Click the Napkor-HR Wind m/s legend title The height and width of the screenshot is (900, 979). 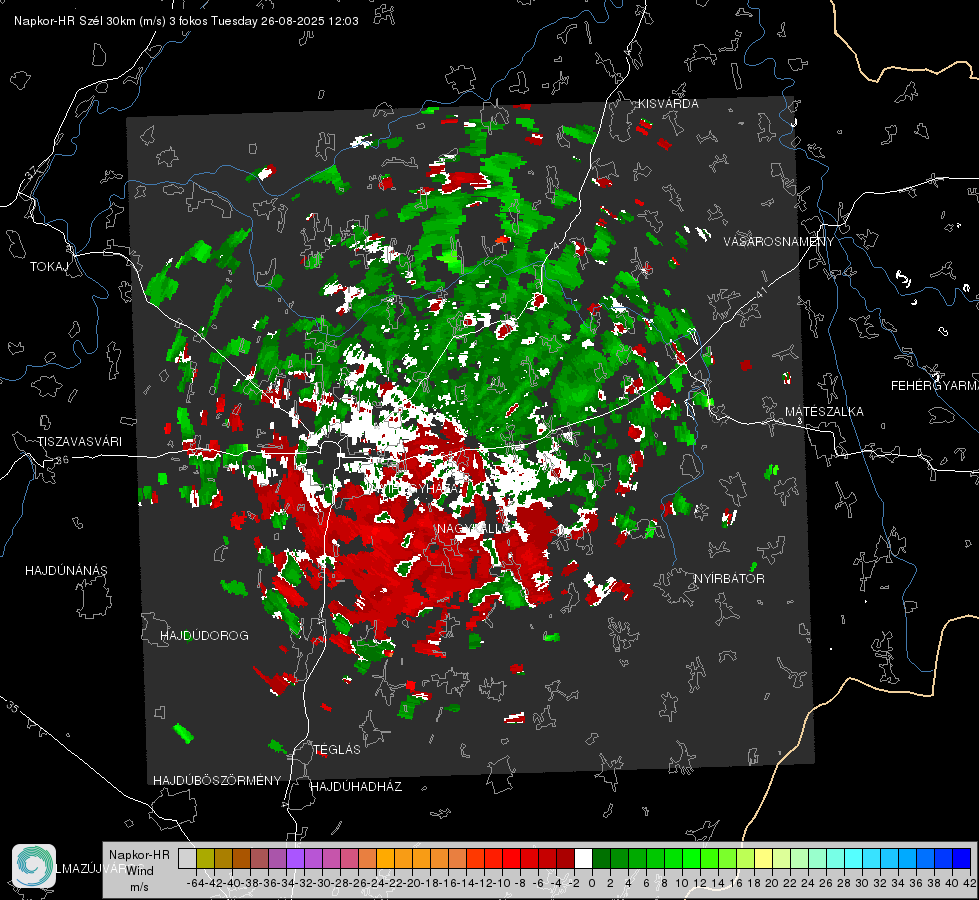coord(139,871)
